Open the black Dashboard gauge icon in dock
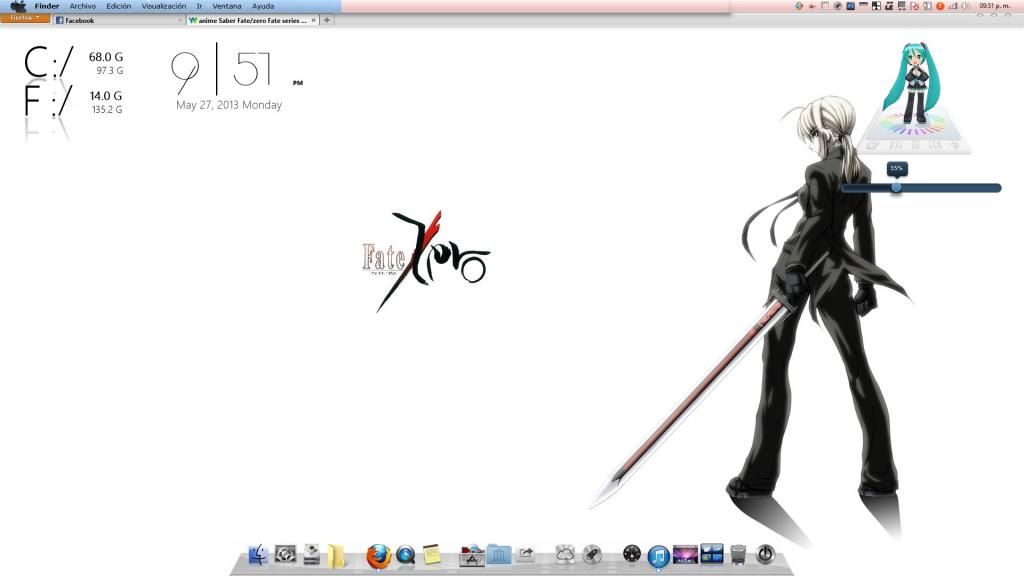 (x=632, y=554)
